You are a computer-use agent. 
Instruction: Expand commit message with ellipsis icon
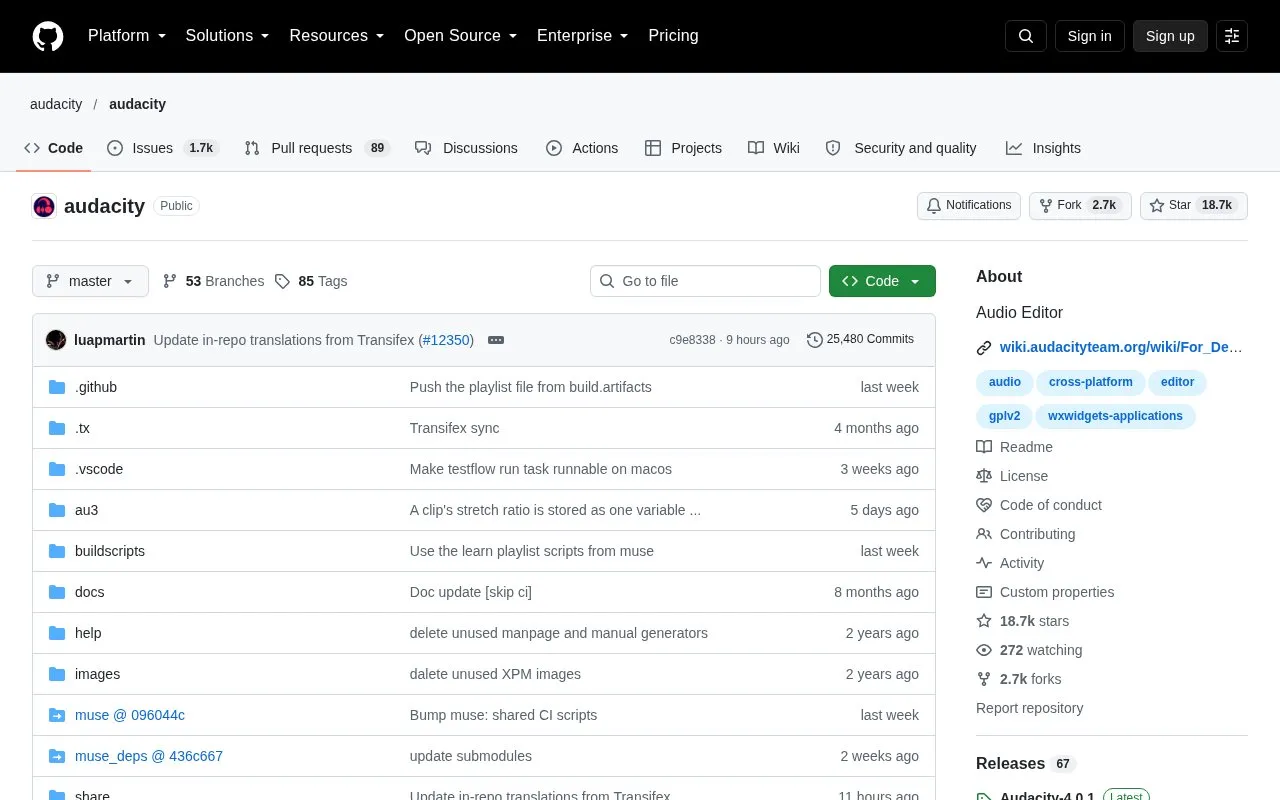point(496,340)
